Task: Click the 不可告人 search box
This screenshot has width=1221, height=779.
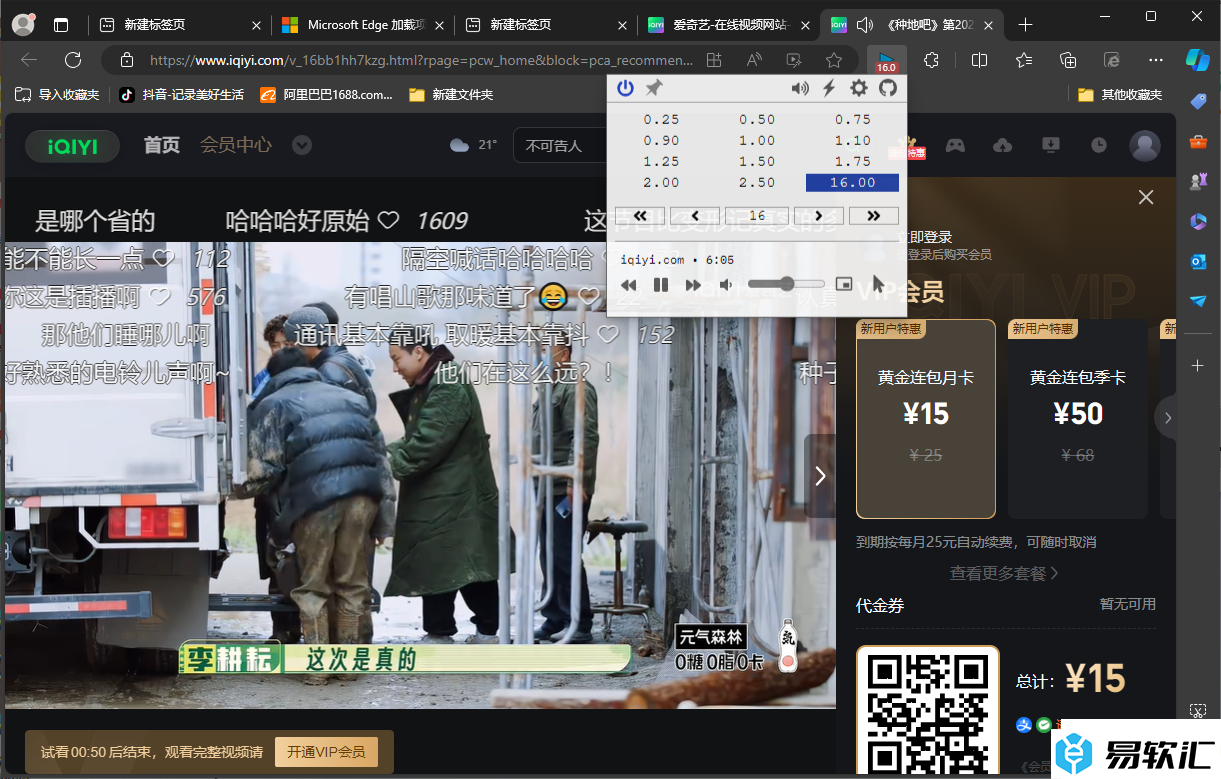Action: pos(560,146)
